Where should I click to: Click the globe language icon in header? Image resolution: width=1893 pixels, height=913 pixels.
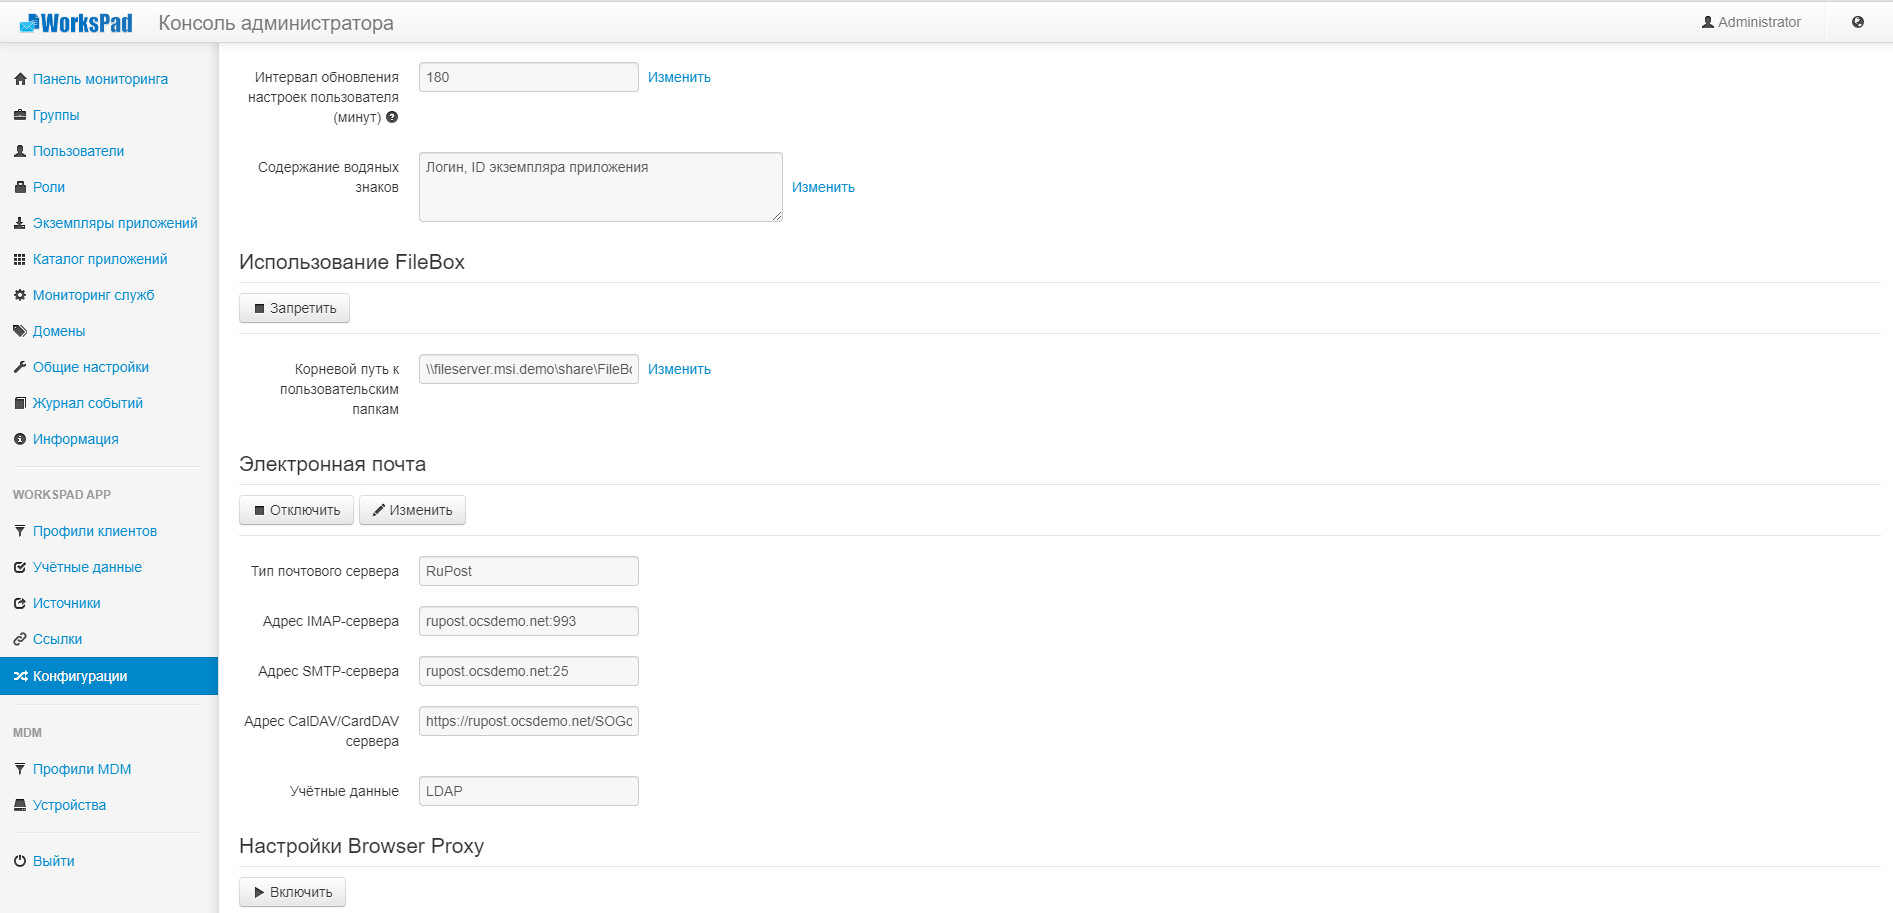point(1858,22)
